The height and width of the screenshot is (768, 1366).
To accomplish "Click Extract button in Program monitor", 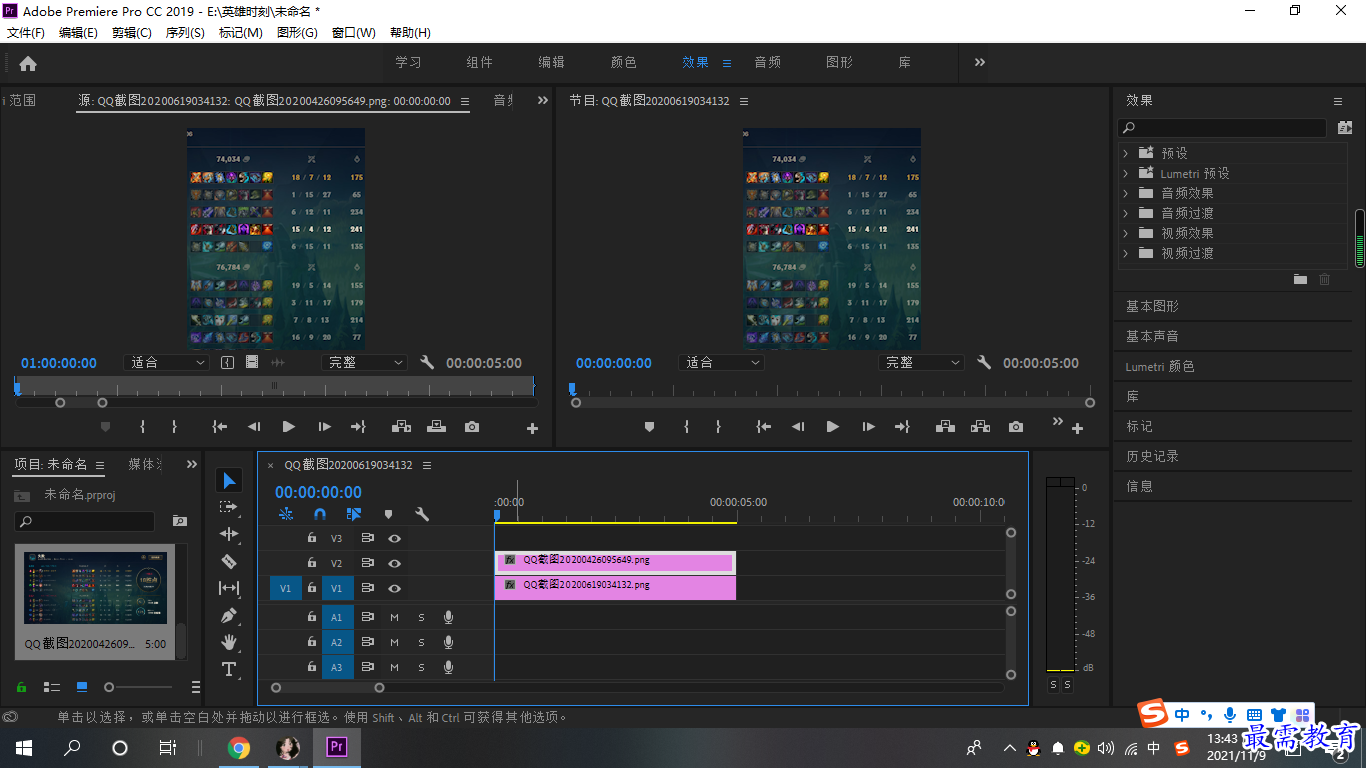I will pos(980,427).
